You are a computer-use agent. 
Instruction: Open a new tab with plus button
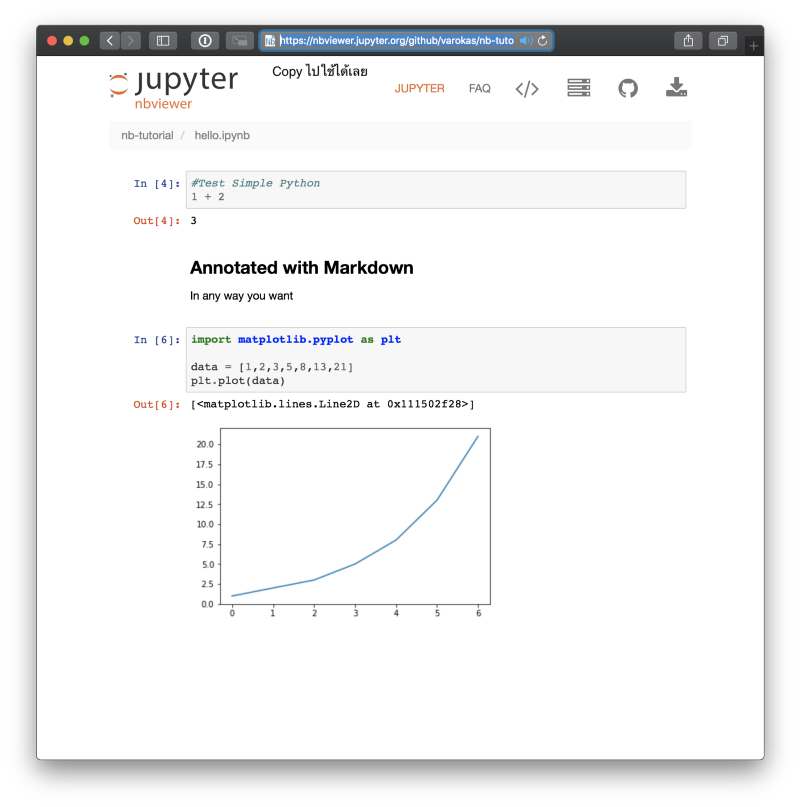click(x=753, y=46)
